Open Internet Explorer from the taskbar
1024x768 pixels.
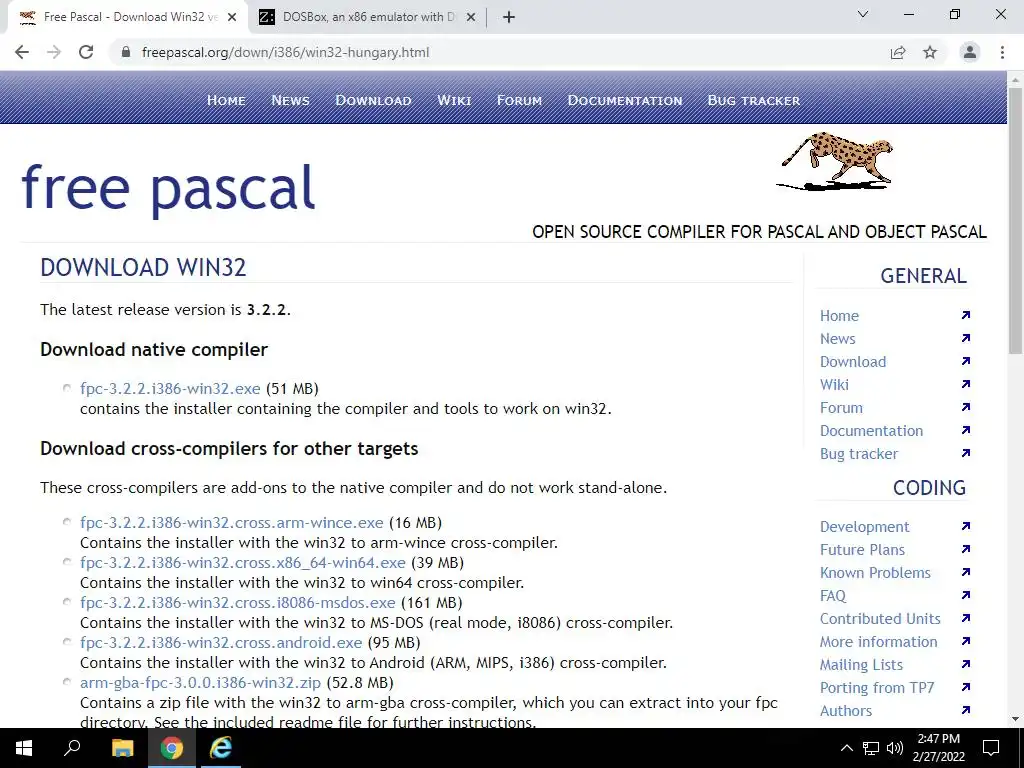click(x=221, y=748)
